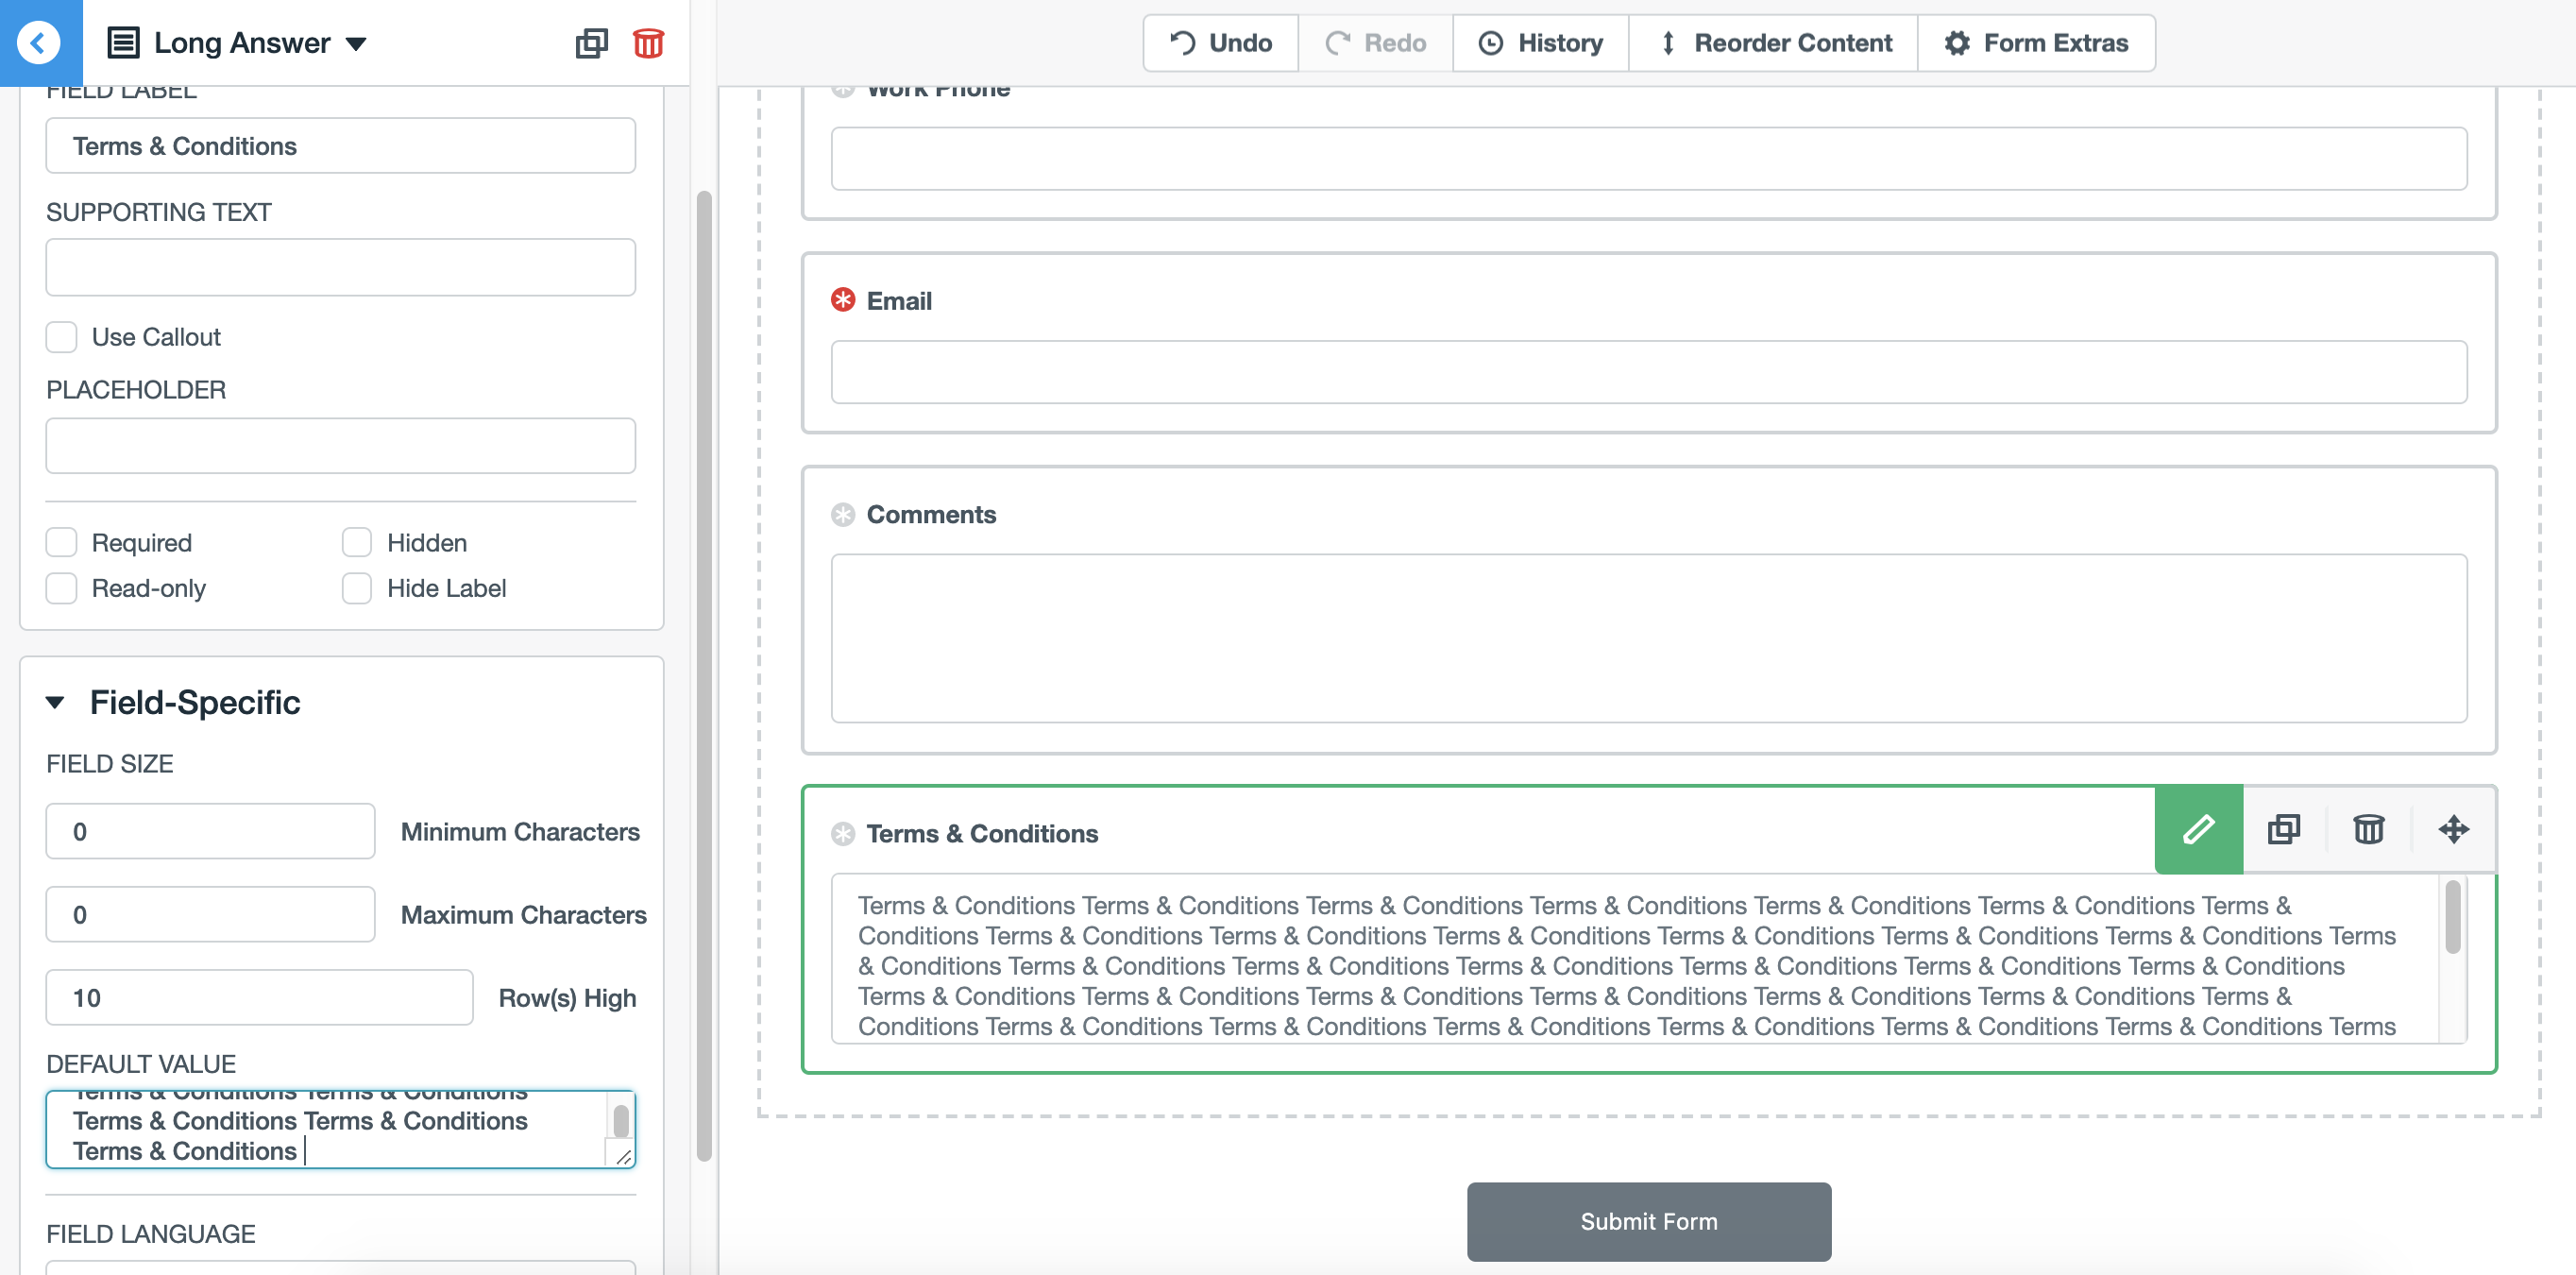Open the Terms & Conditions field editor with pencil icon
Viewport: 2576px width, 1275px height.
point(2197,829)
